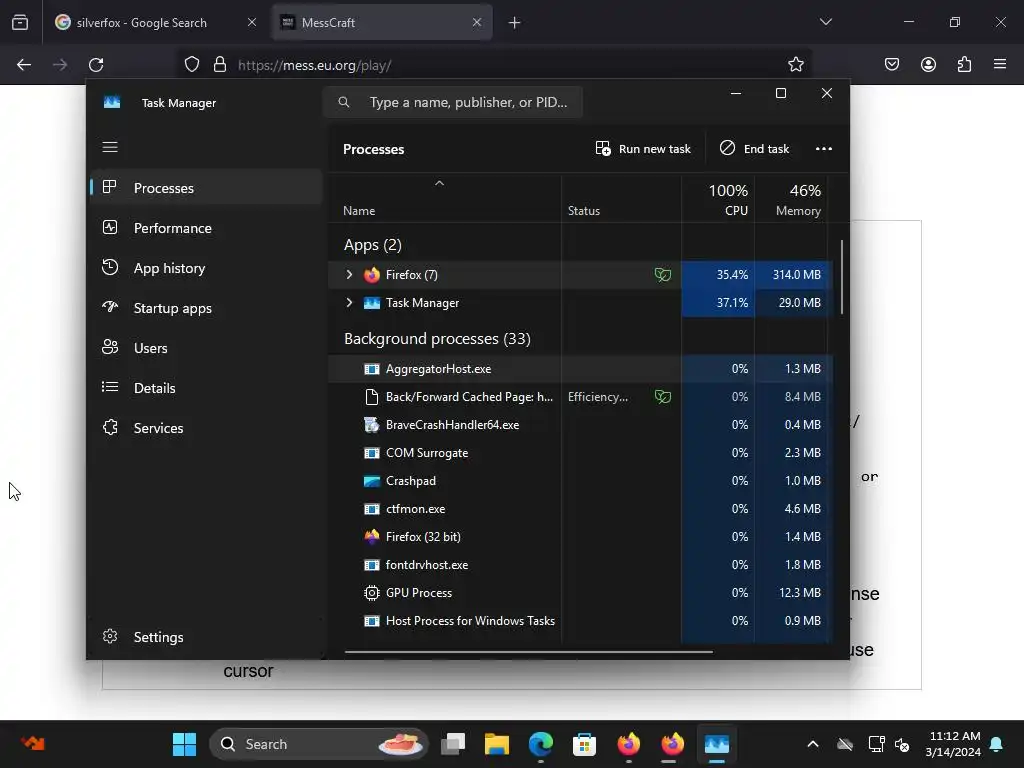The height and width of the screenshot is (768, 1024).
Task: Go to App history page
Action: [206, 268]
